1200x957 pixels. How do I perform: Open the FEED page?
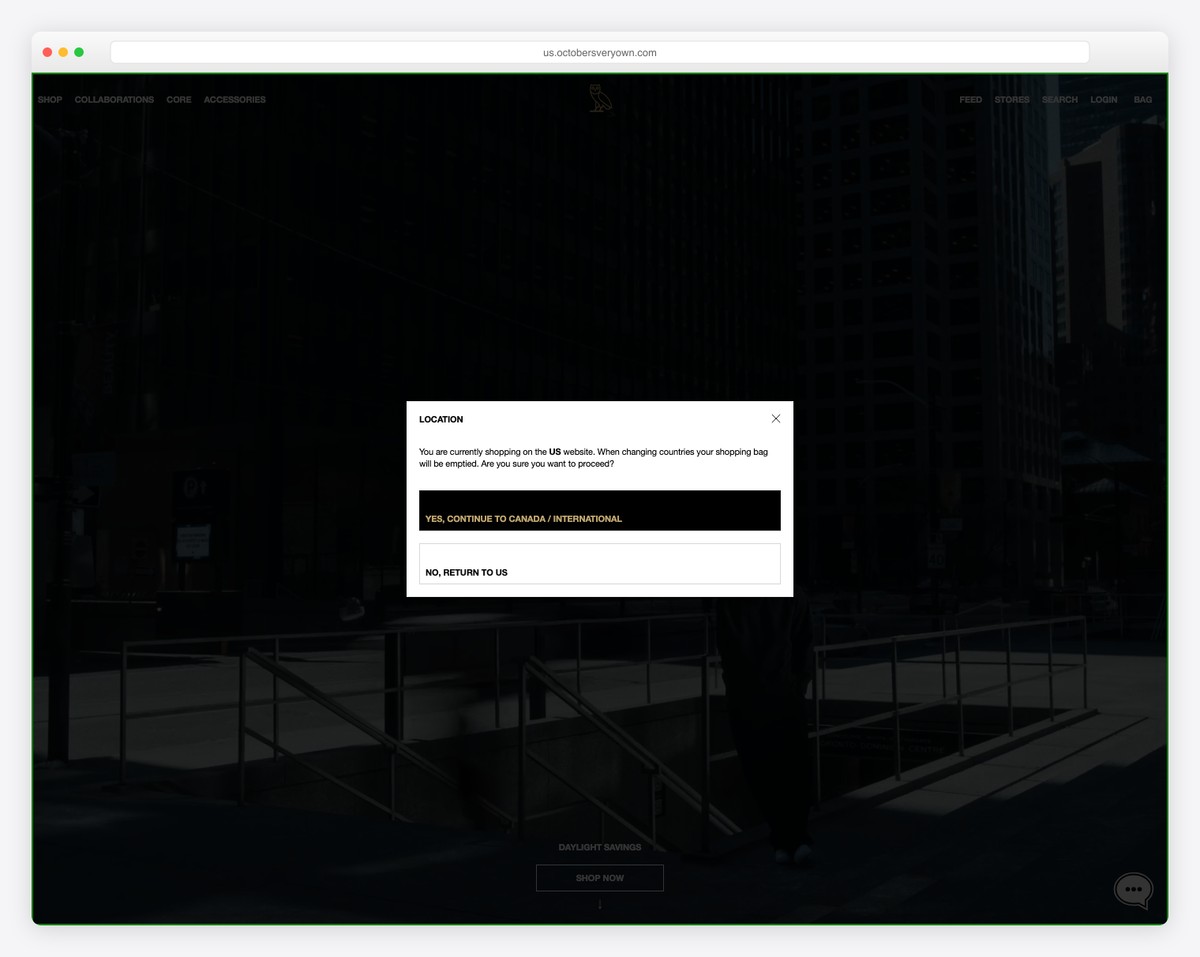click(970, 99)
